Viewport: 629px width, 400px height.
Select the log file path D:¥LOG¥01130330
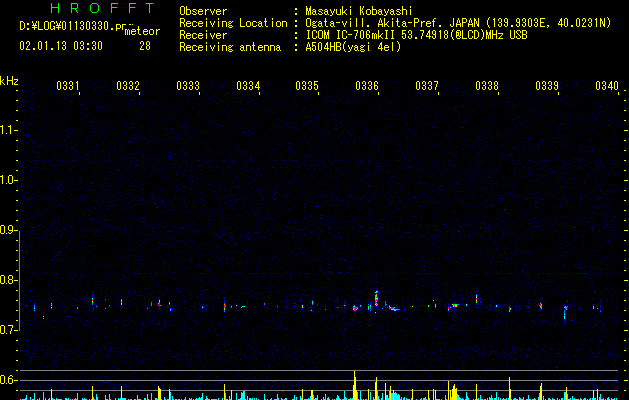pyautogui.click(x=73, y=26)
